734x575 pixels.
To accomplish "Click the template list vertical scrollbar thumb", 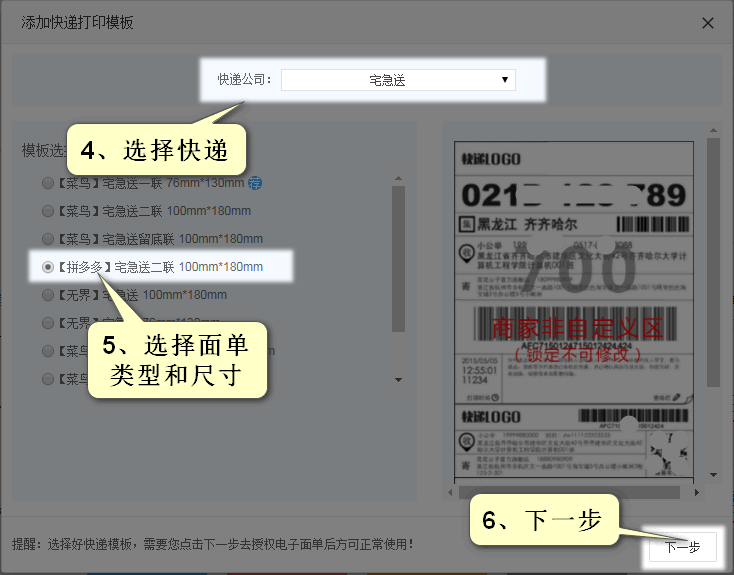I will coord(398,259).
